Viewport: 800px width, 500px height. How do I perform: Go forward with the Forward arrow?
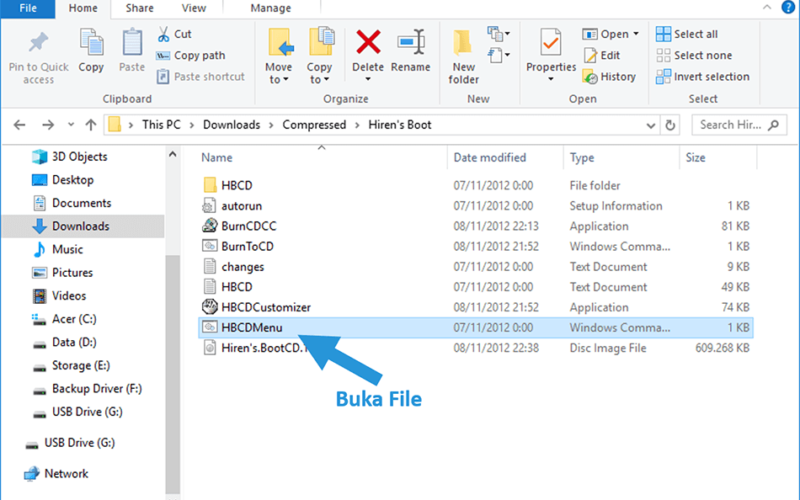[x=48, y=125]
